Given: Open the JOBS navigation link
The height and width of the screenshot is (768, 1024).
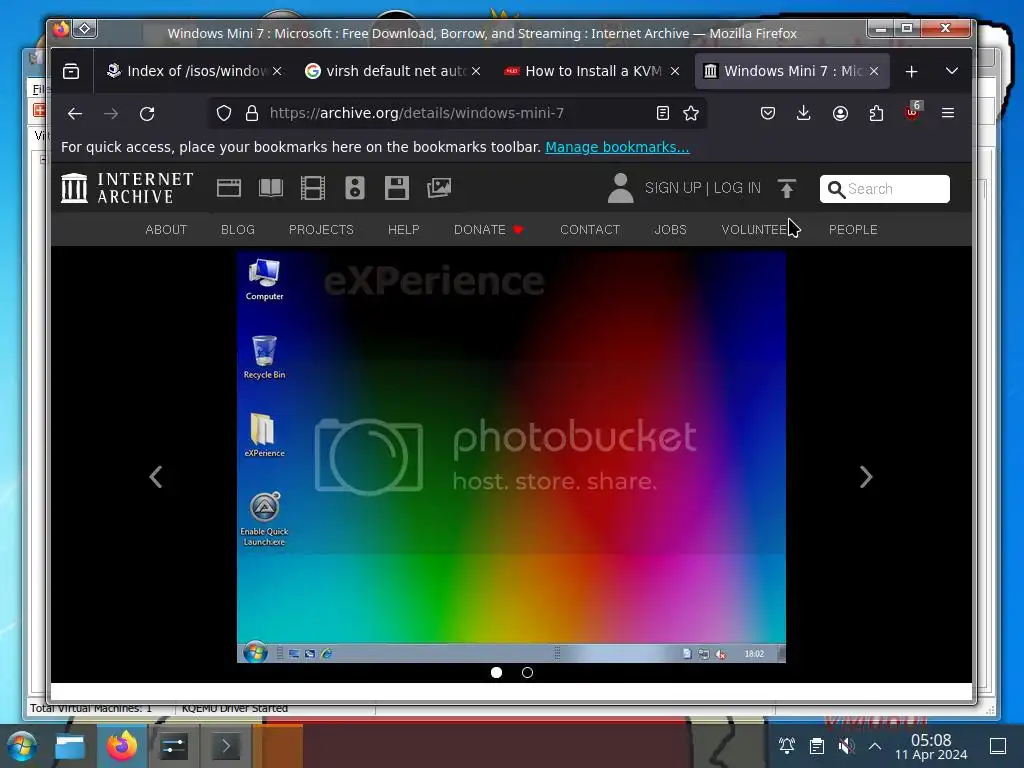Looking at the screenshot, I should pyautogui.click(x=671, y=230).
